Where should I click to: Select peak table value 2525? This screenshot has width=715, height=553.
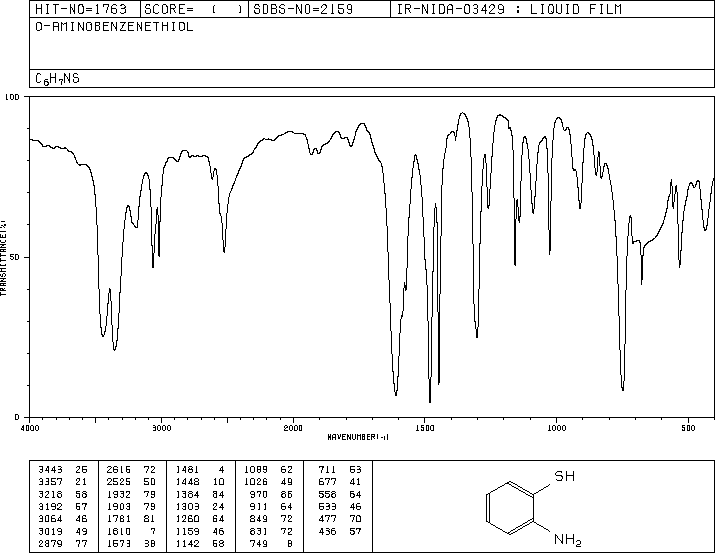click(x=119, y=482)
